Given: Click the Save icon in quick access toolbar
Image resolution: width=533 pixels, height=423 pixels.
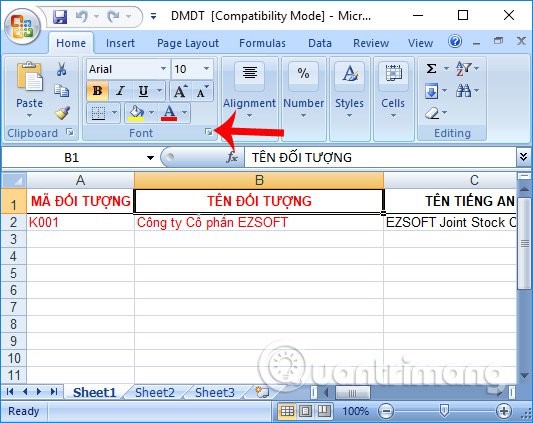Looking at the screenshot, I should click(x=59, y=16).
